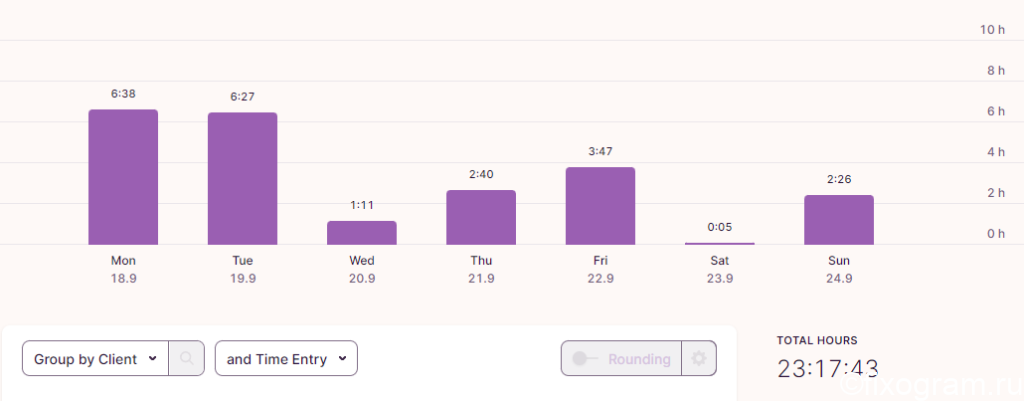Expand the and Time Entry dropdown
This screenshot has height=401, width=1024.
pyautogui.click(x=286, y=359)
